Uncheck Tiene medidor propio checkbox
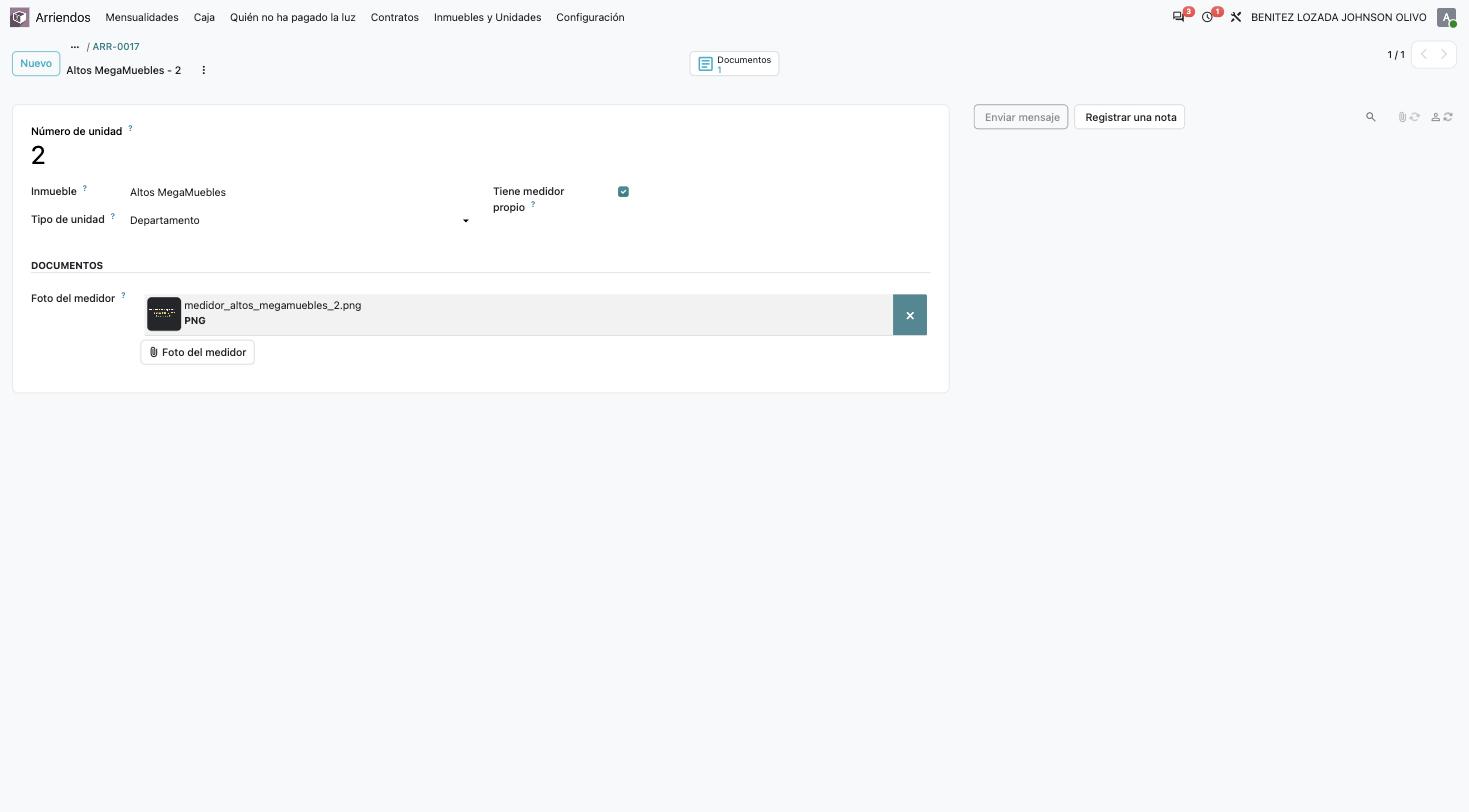Screen dimensions: 1469x812 click(x=623, y=192)
